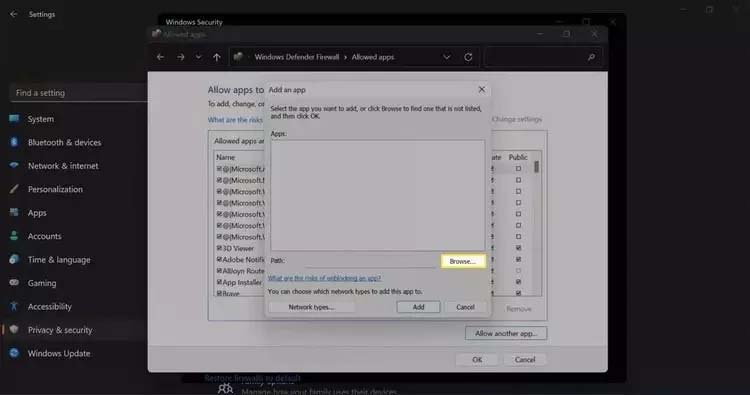Screen dimensions: 750x395
Task: Click the Find a setting search field
Action: tap(77, 93)
